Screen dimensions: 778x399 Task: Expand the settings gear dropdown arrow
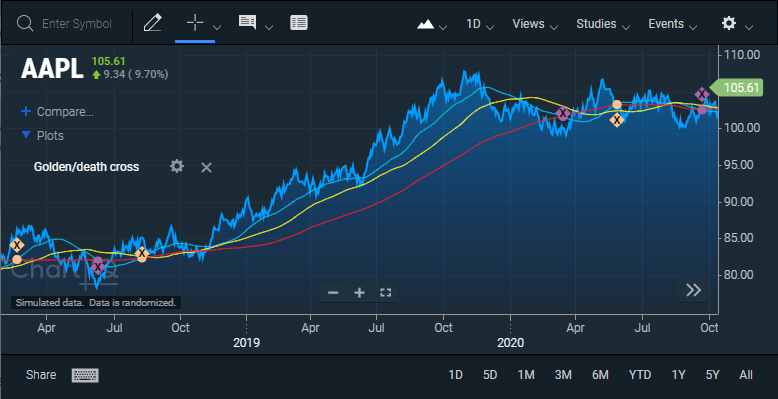pos(749,27)
